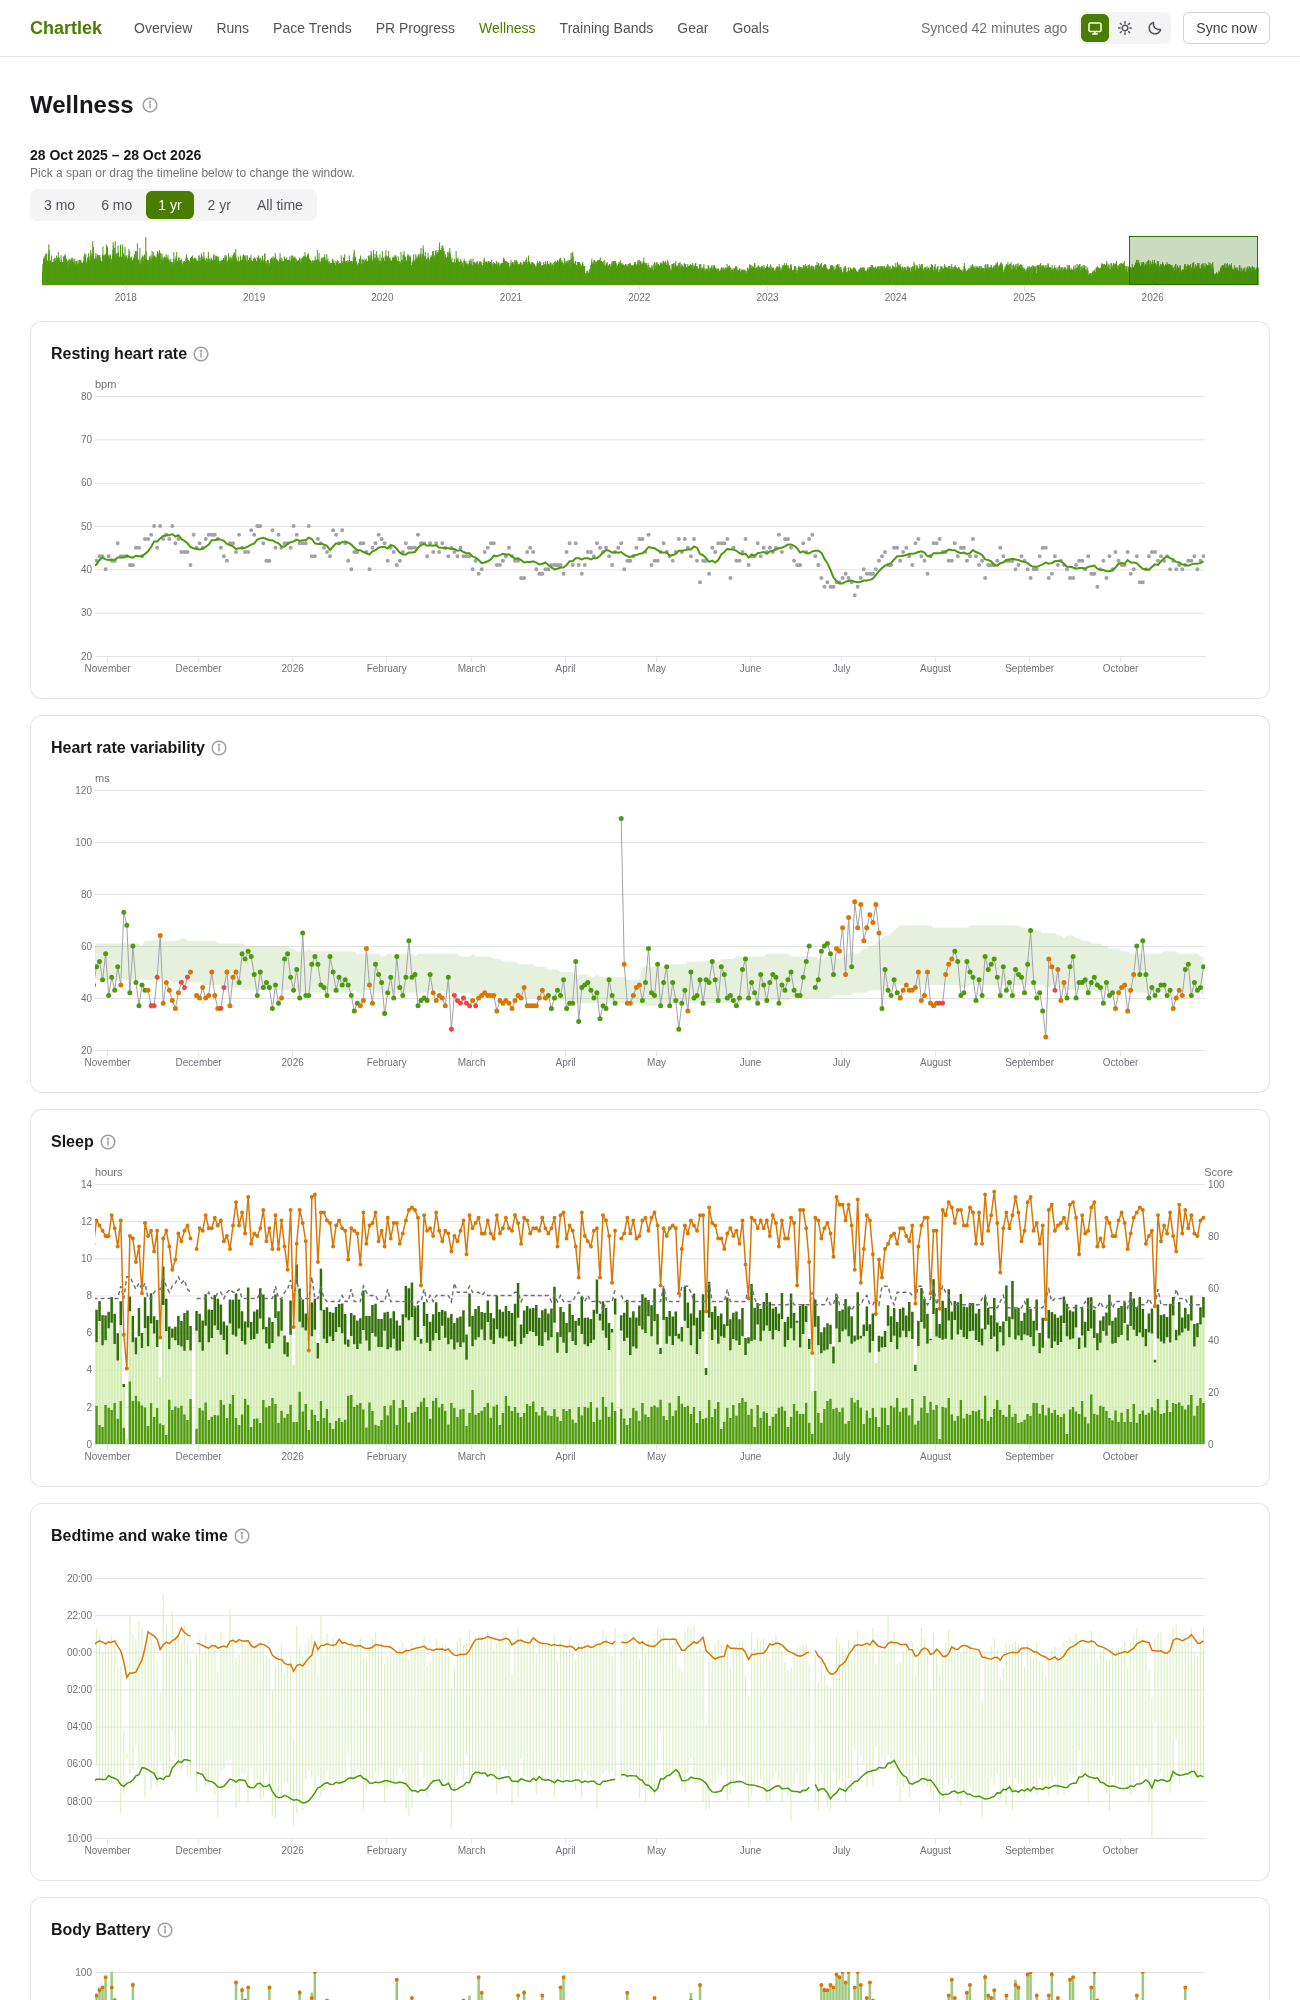Screen dimensions: 1300x2000
Task: Open the Pace Trends page
Action: click(x=312, y=28)
